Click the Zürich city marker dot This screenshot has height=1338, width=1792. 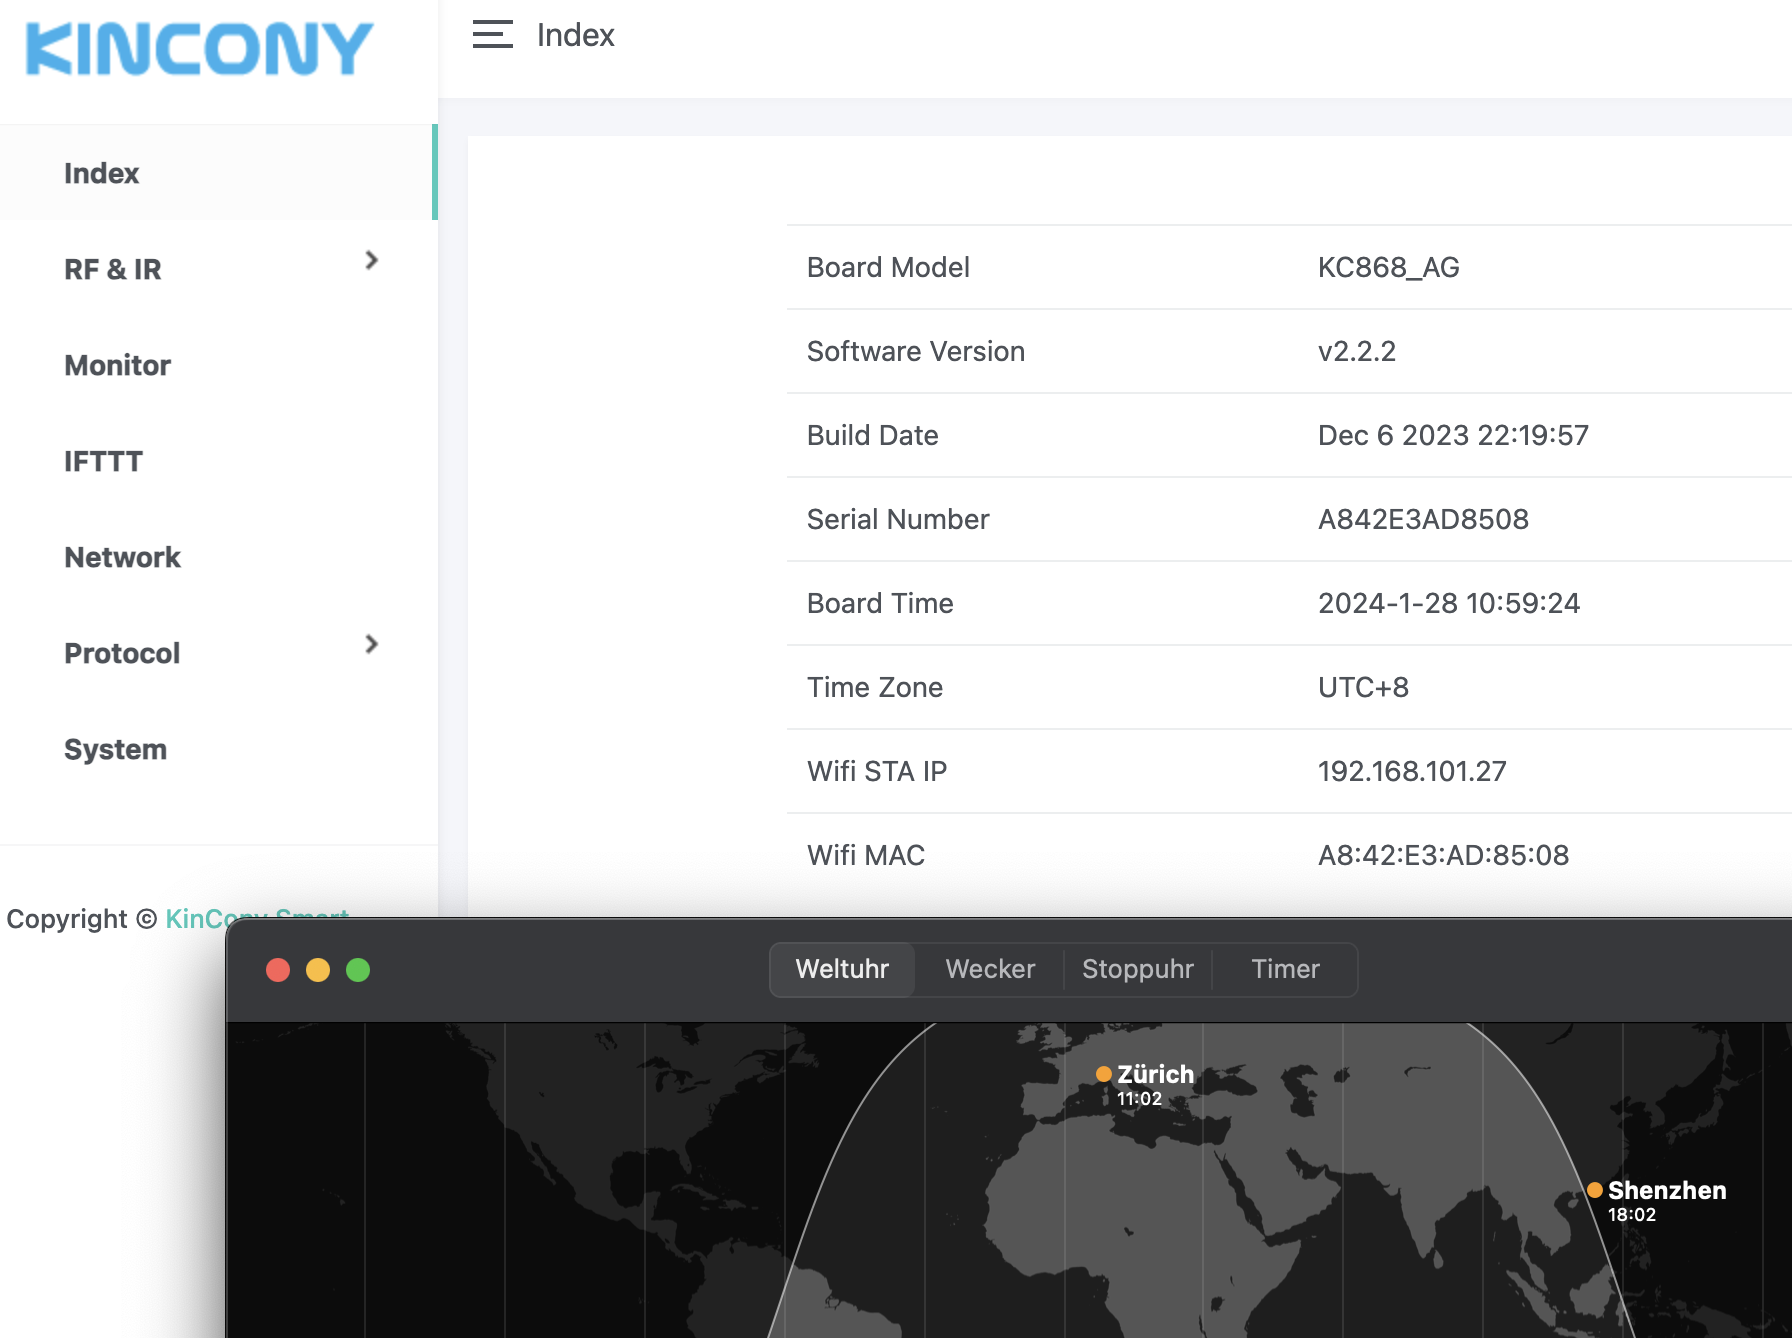(1104, 1074)
